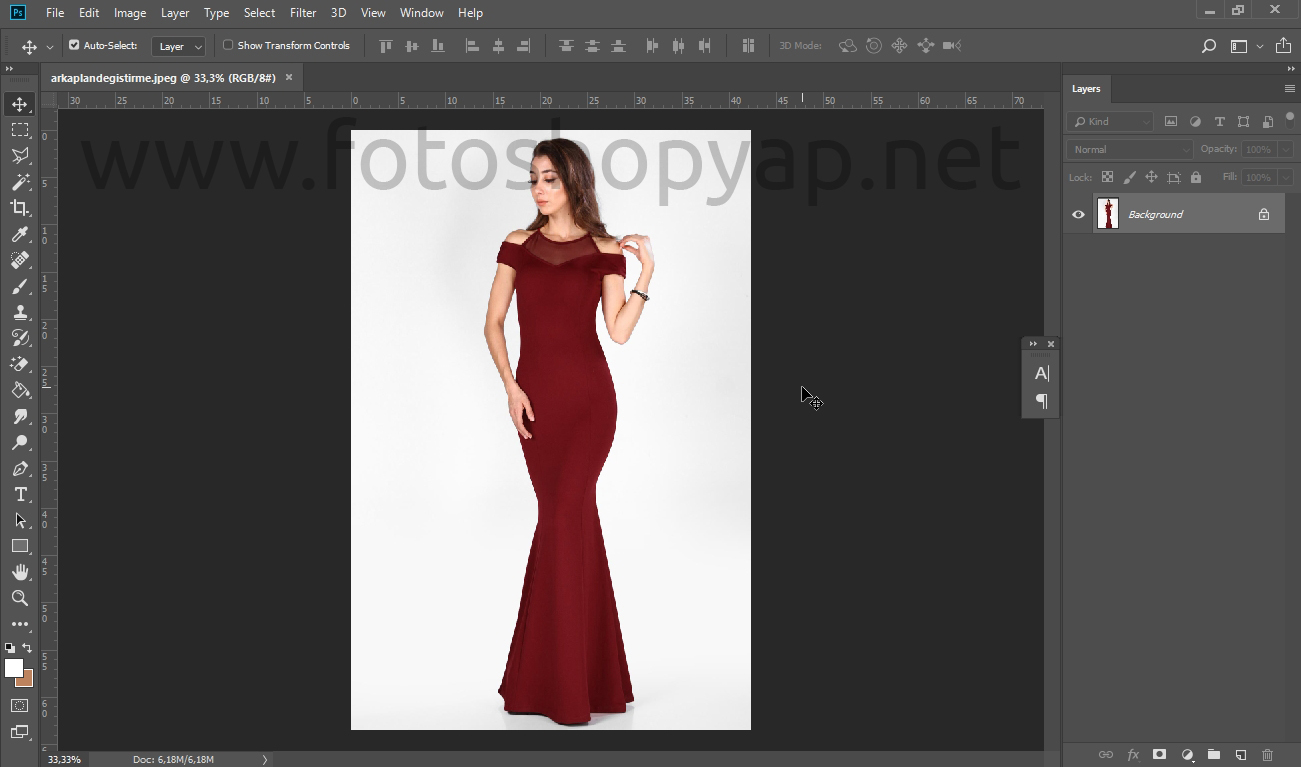Open the Filter menu
This screenshot has width=1301, height=767.
[x=303, y=13]
